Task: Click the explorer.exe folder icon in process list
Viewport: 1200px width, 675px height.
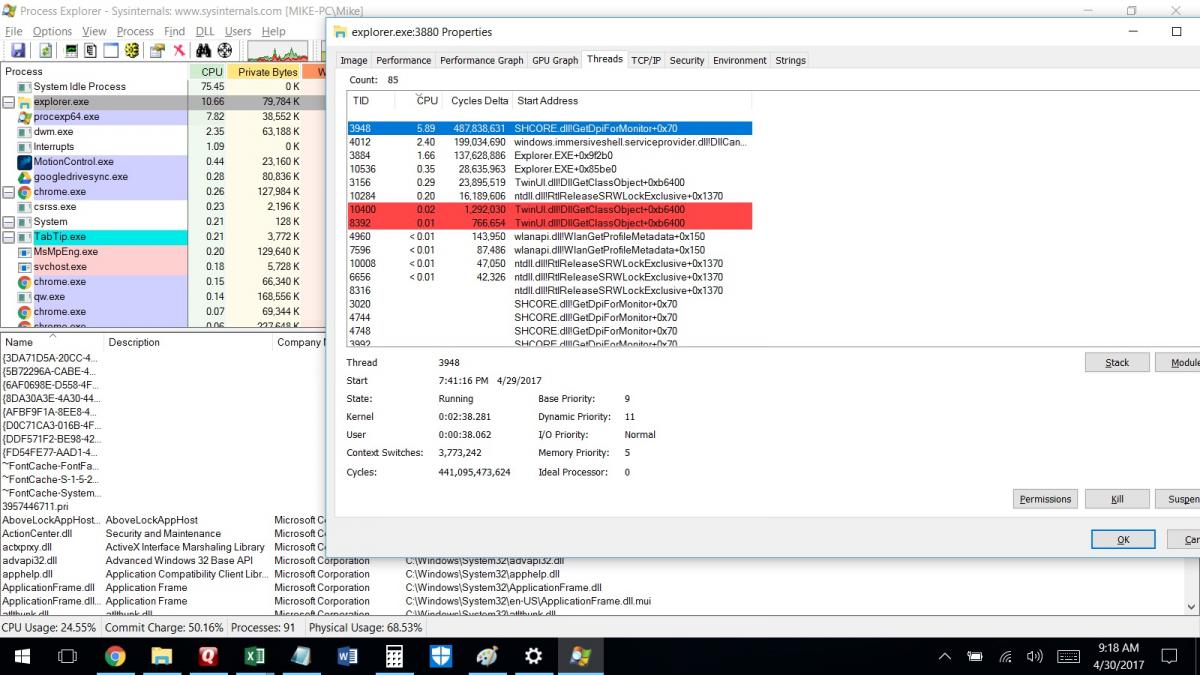Action: [25, 102]
